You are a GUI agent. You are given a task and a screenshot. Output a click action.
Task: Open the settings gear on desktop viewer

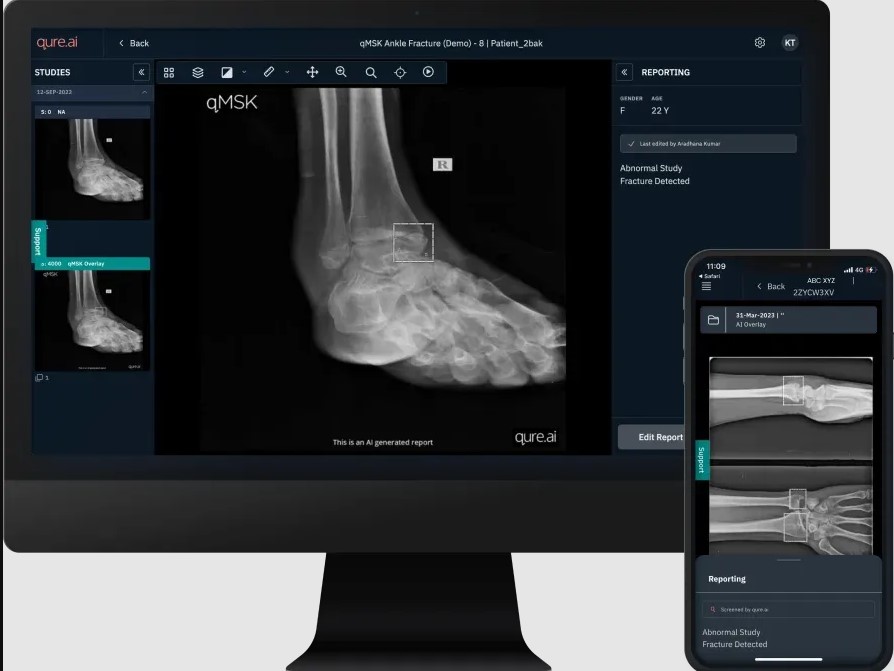click(x=759, y=43)
